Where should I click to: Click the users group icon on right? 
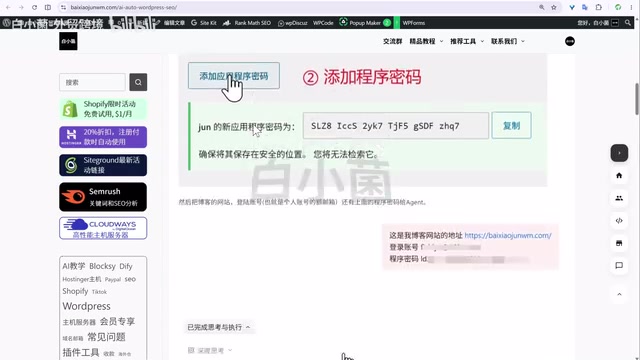619,198
